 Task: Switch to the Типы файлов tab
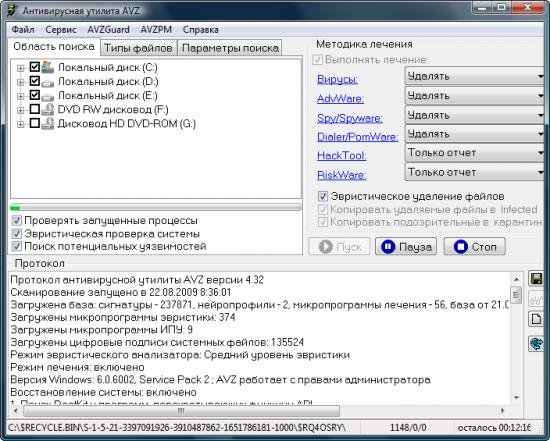139,48
